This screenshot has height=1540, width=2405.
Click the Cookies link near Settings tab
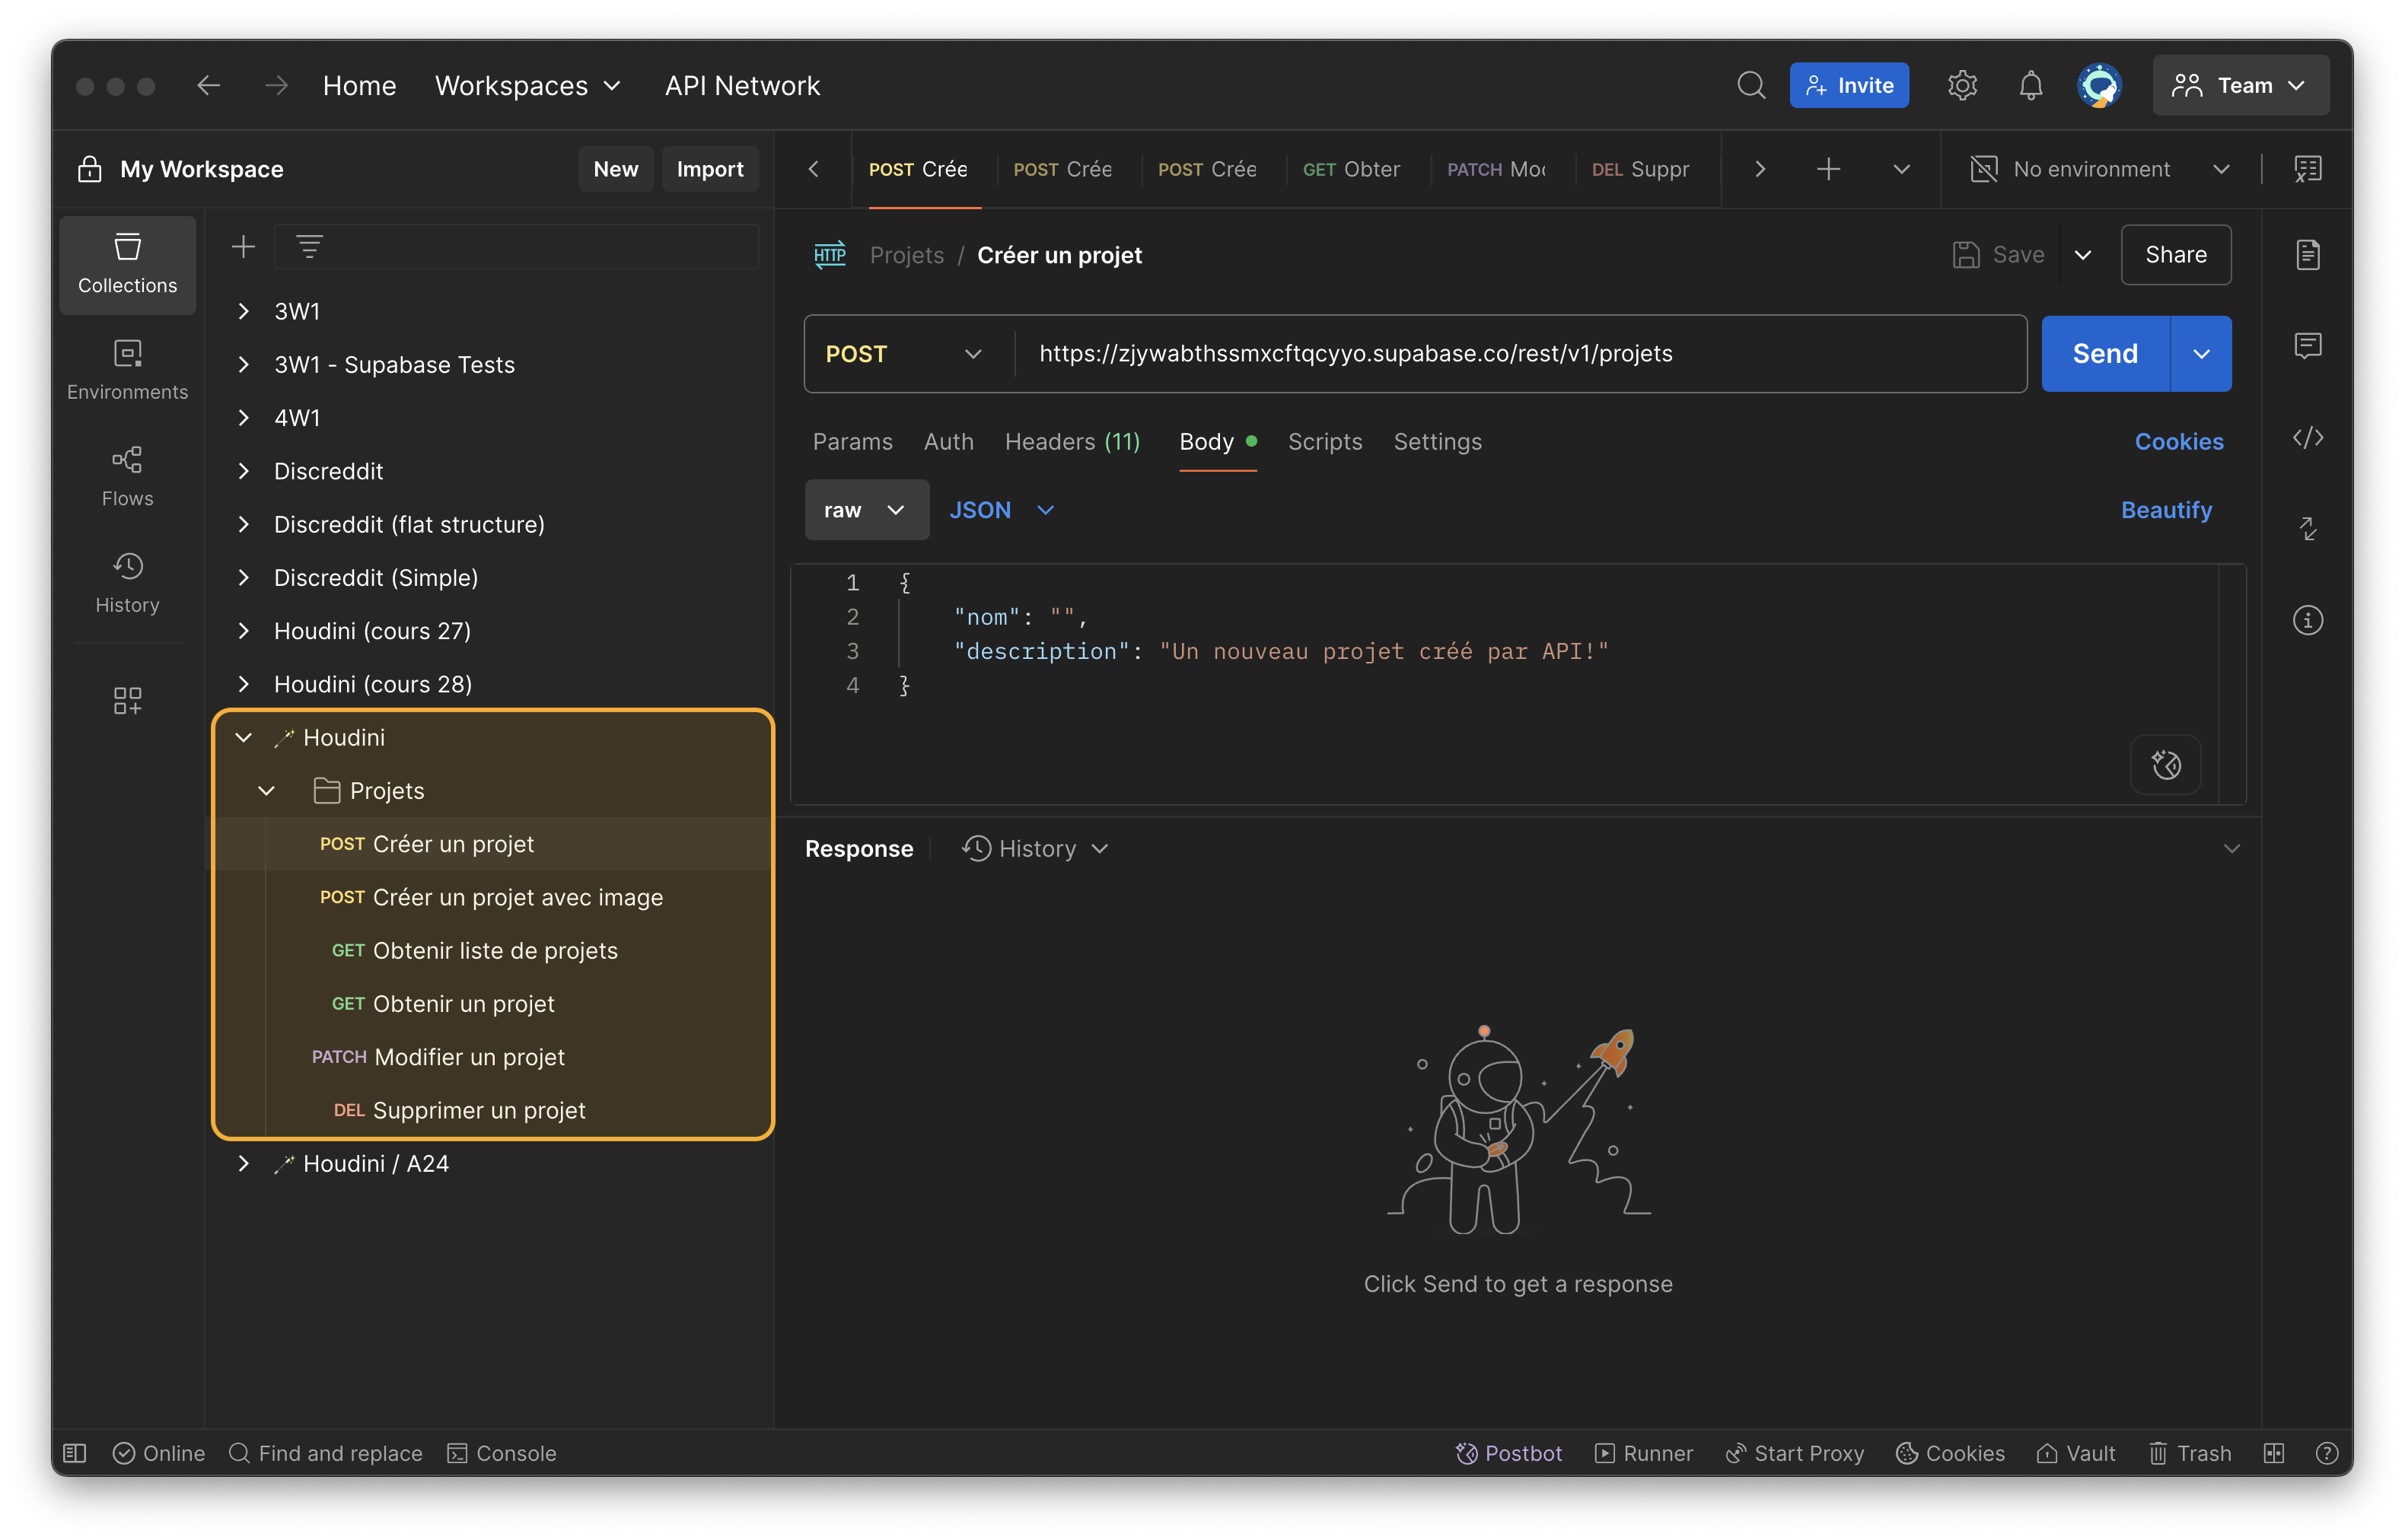coord(2178,441)
